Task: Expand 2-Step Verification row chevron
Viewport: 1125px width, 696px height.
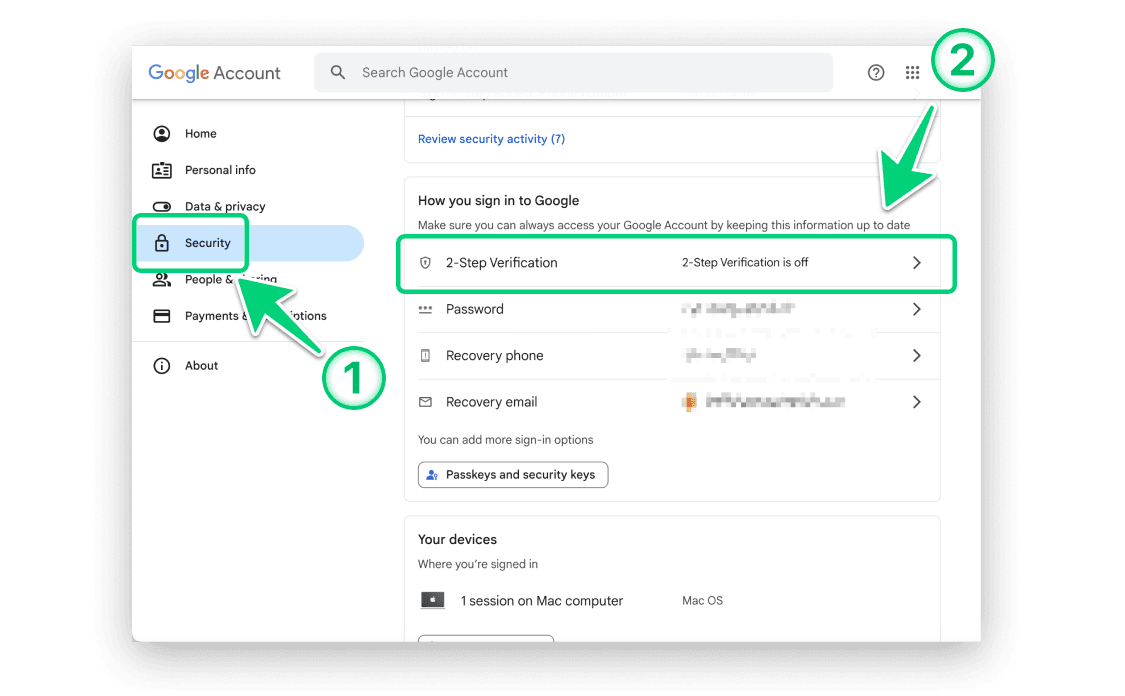Action: coord(916,263)
